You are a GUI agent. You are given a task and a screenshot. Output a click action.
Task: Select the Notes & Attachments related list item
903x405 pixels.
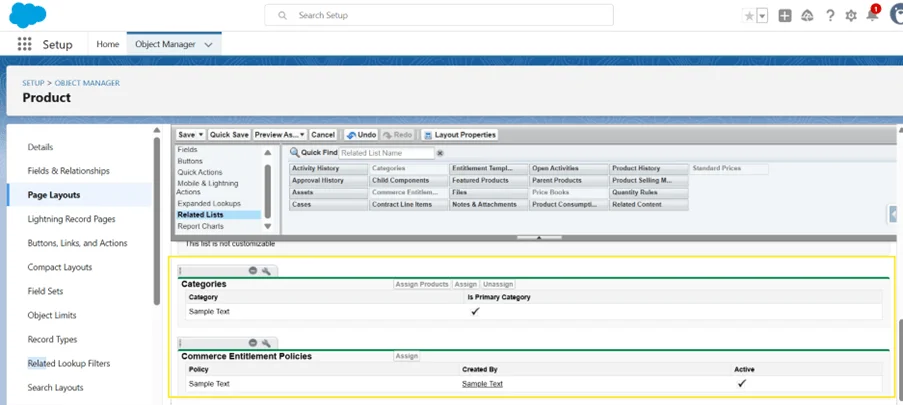(x=488, y=204)
